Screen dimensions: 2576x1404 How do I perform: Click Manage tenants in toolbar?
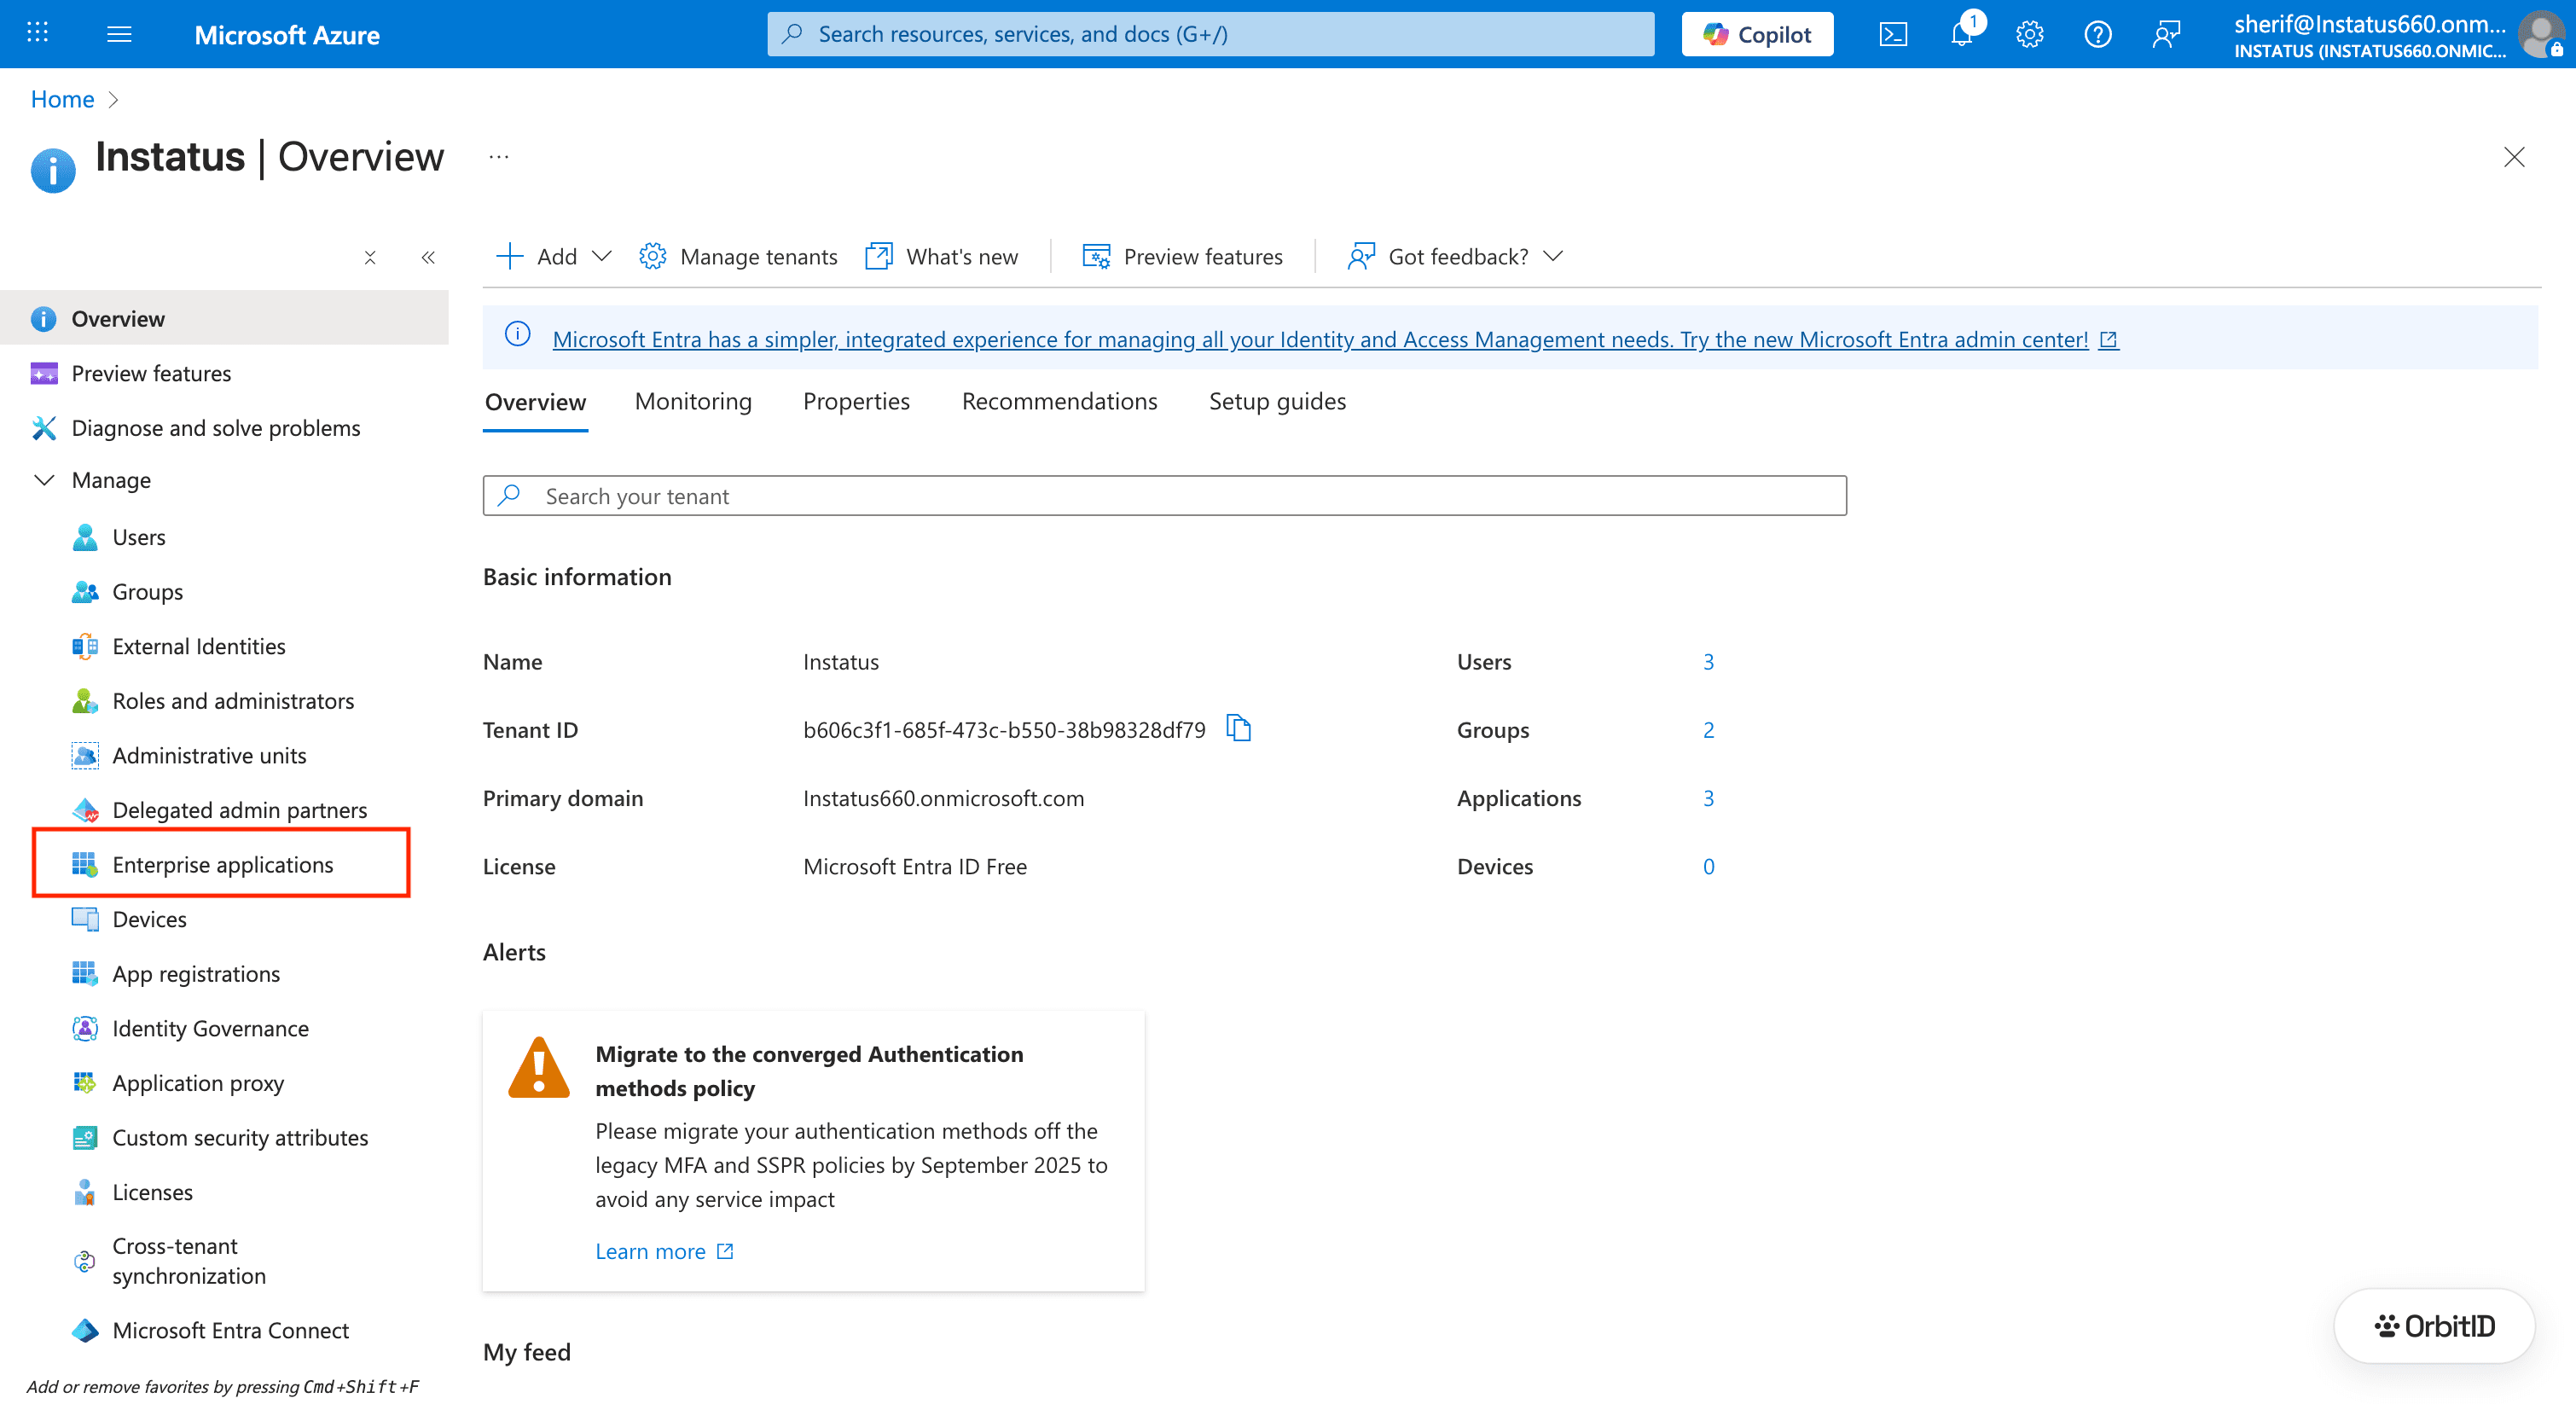[x=738, y=257]
